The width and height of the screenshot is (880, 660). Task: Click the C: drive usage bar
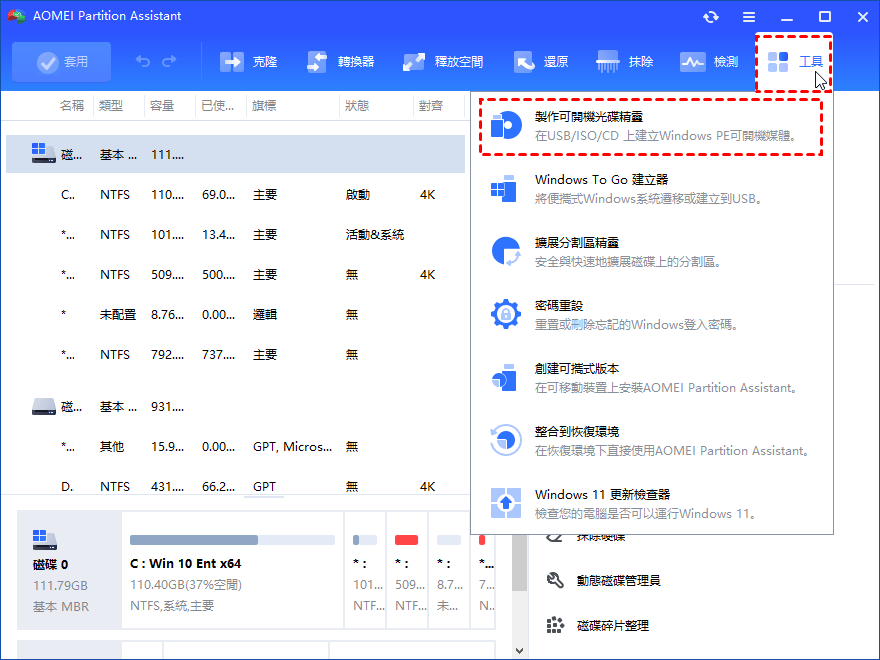coord(232,540)
